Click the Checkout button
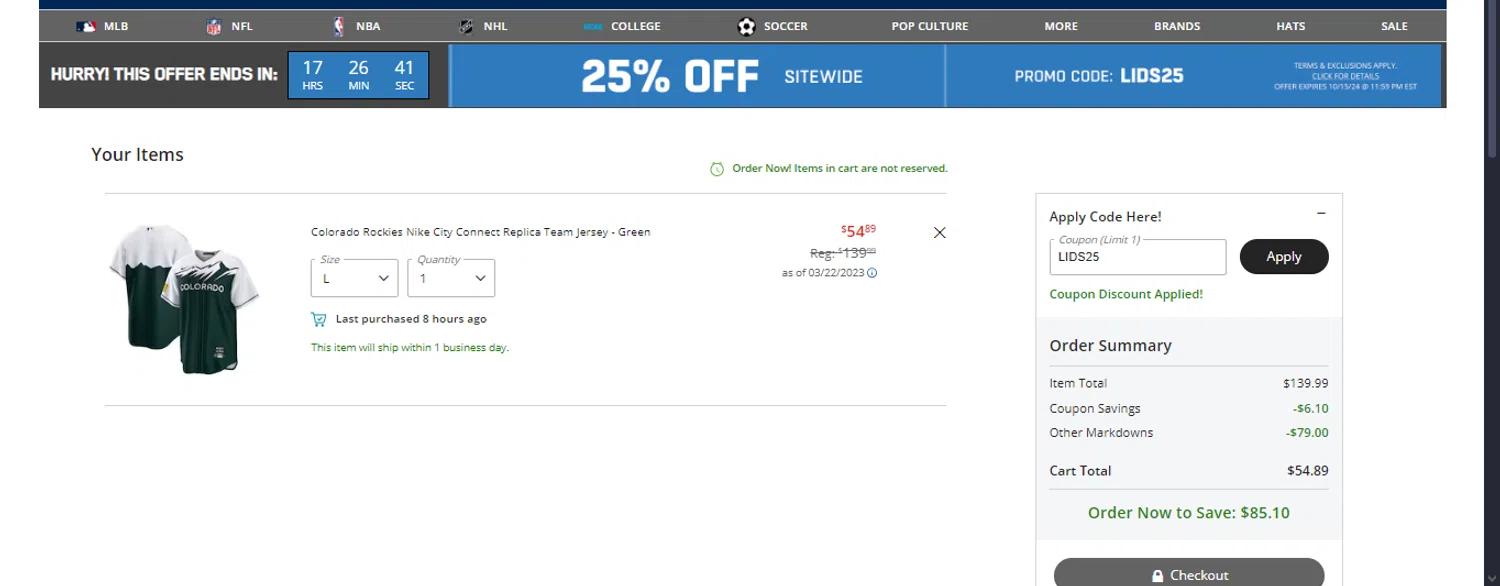1500x586 pixels. 1189,574
